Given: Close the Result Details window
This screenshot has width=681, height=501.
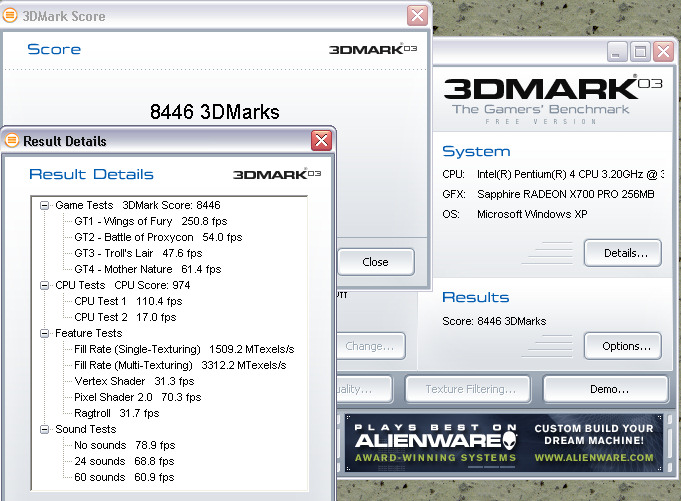Looking at the screenshot, I should pos(321,141).
